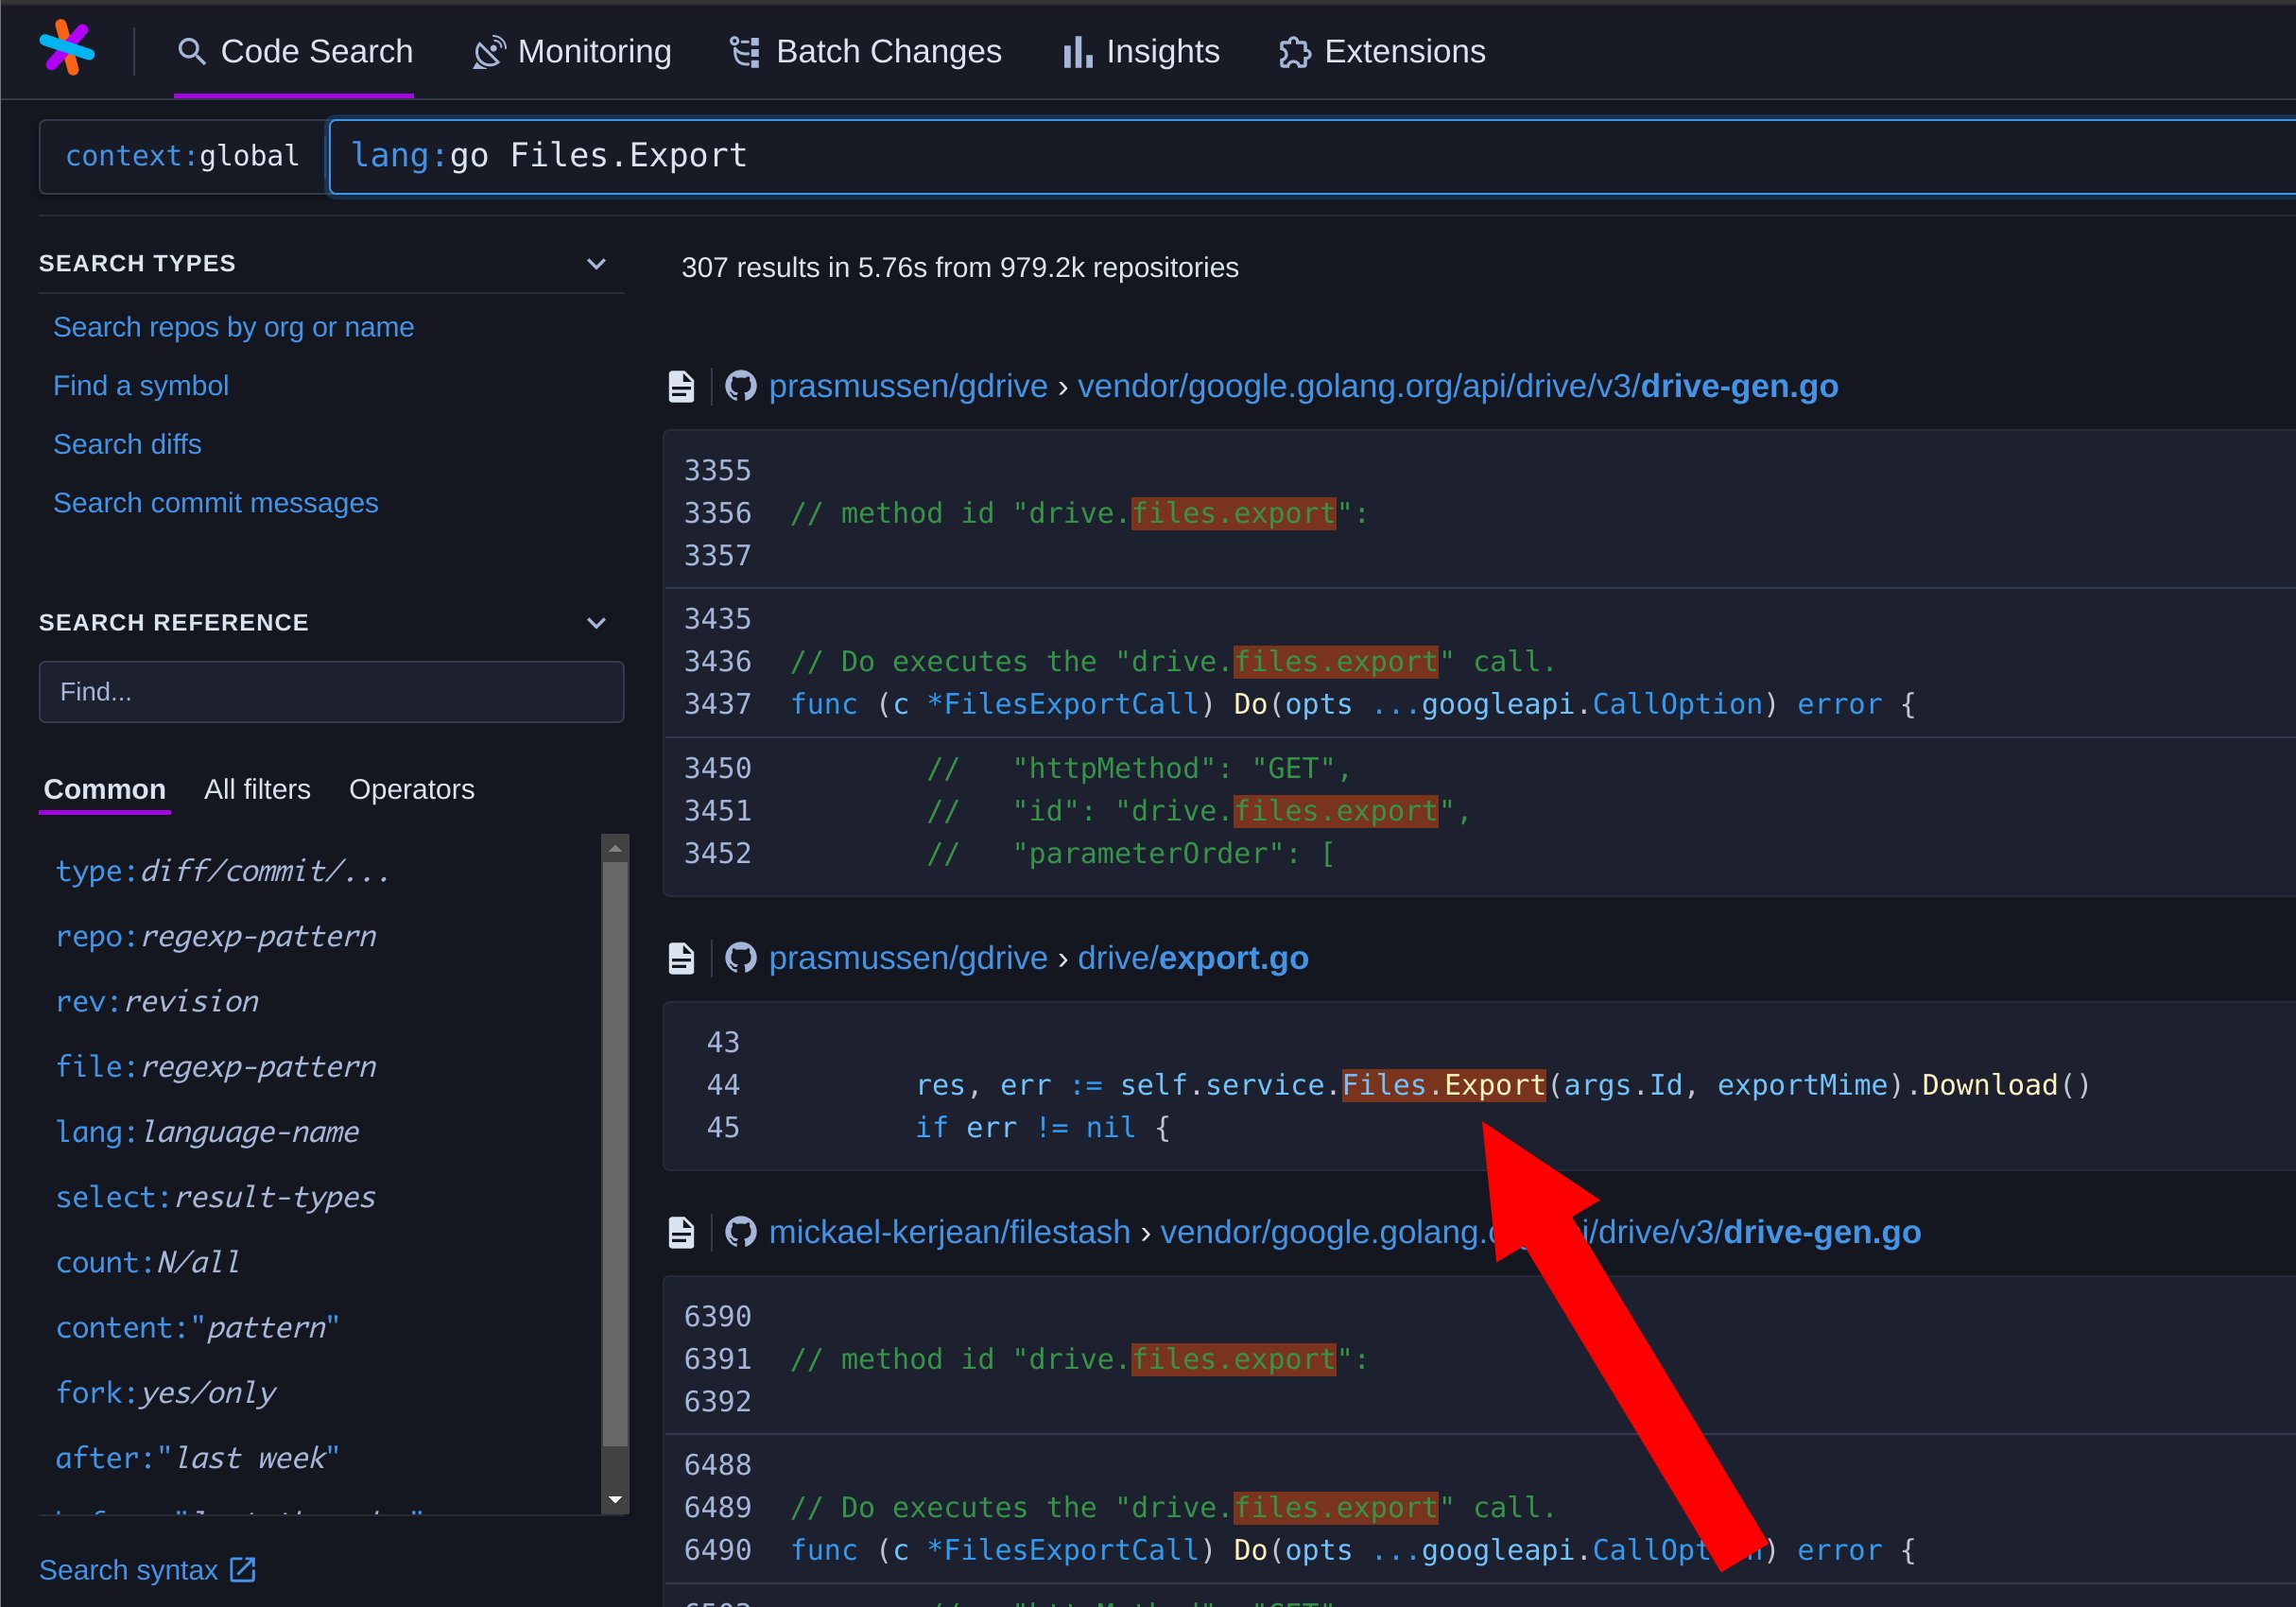Go to Batch Changes
This screenshot has height=1607, width=2296.
865,52
